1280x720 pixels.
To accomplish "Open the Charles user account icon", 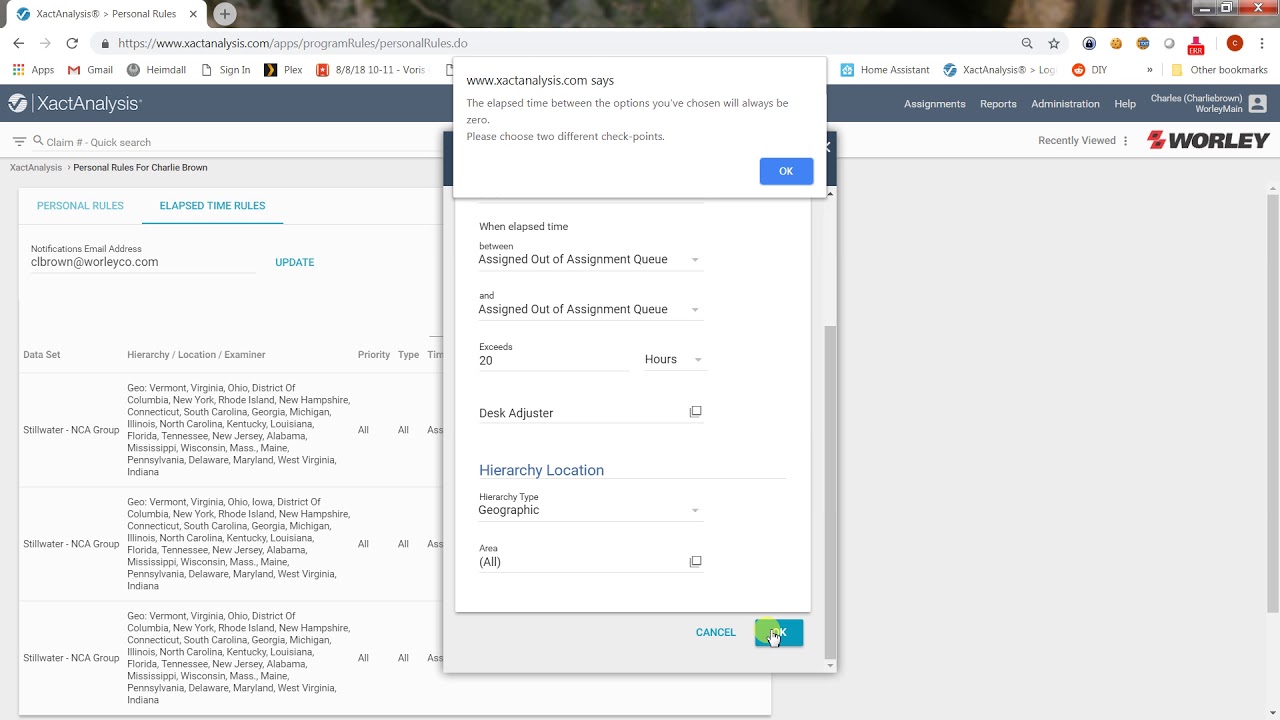I will pyautogui.click(x=1257, y=104).
